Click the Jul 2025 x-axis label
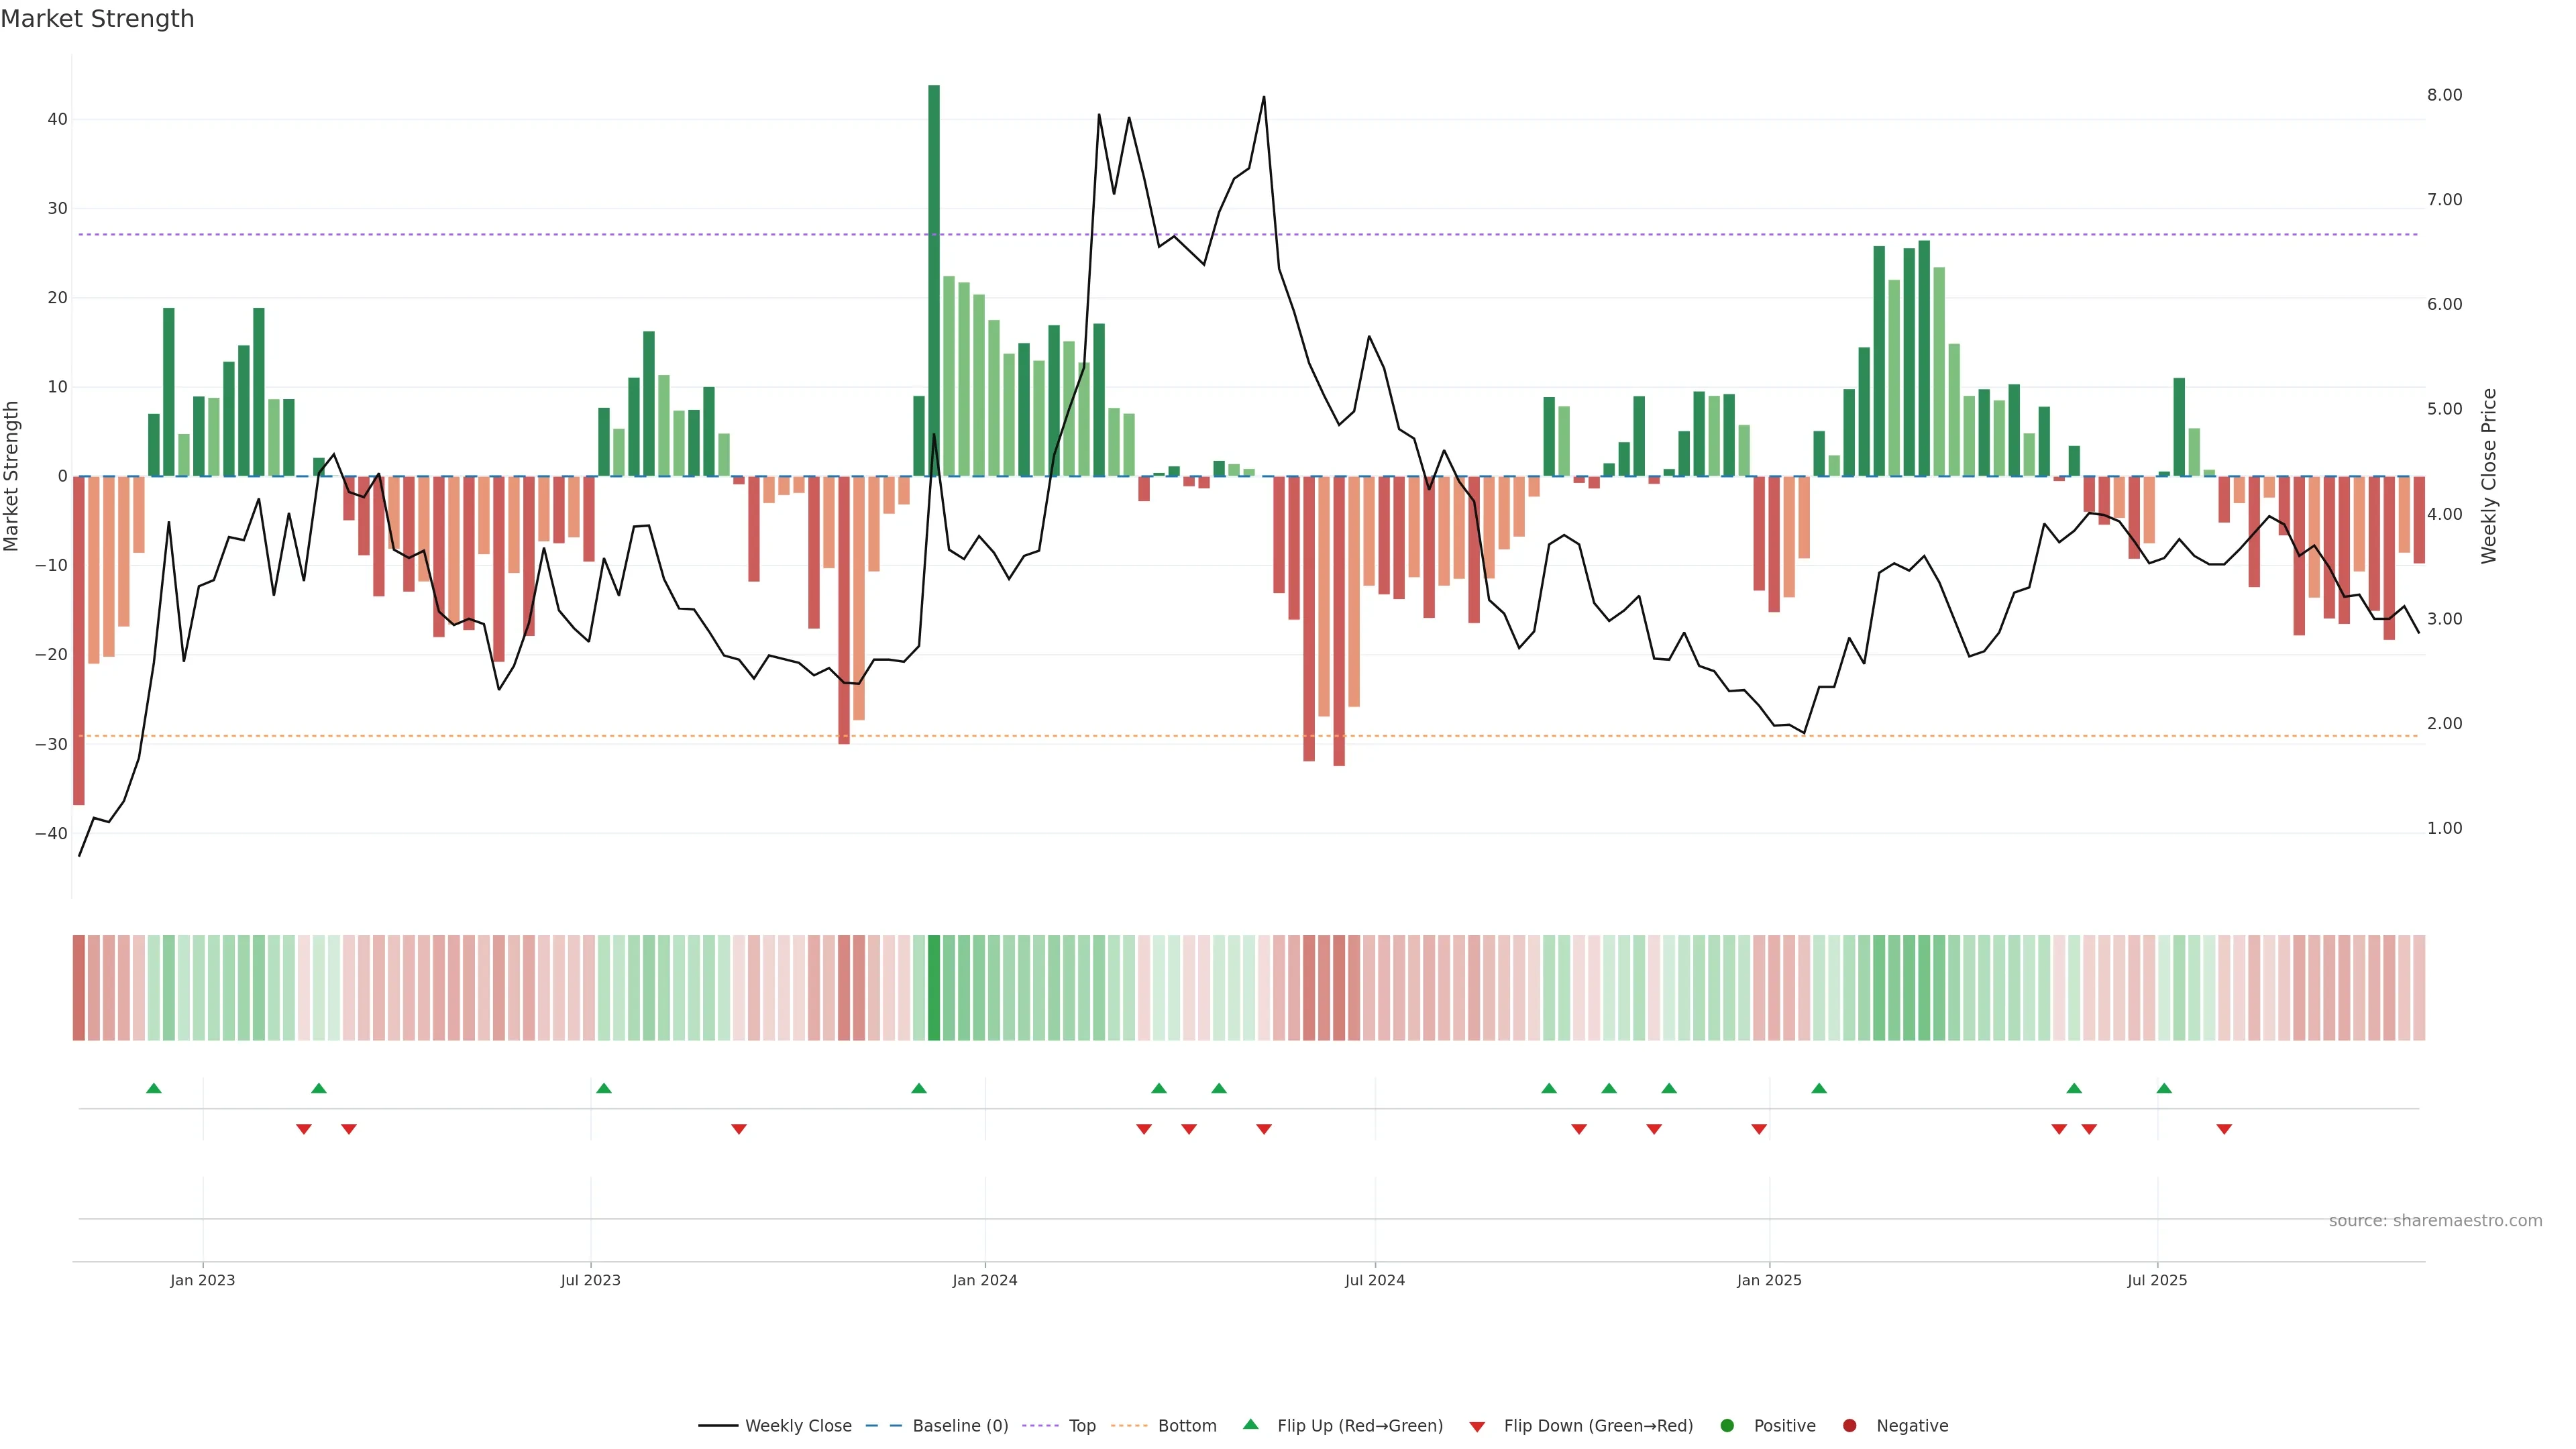The width and height of the screenshot is (2576, 1449). [2157, 1280]
